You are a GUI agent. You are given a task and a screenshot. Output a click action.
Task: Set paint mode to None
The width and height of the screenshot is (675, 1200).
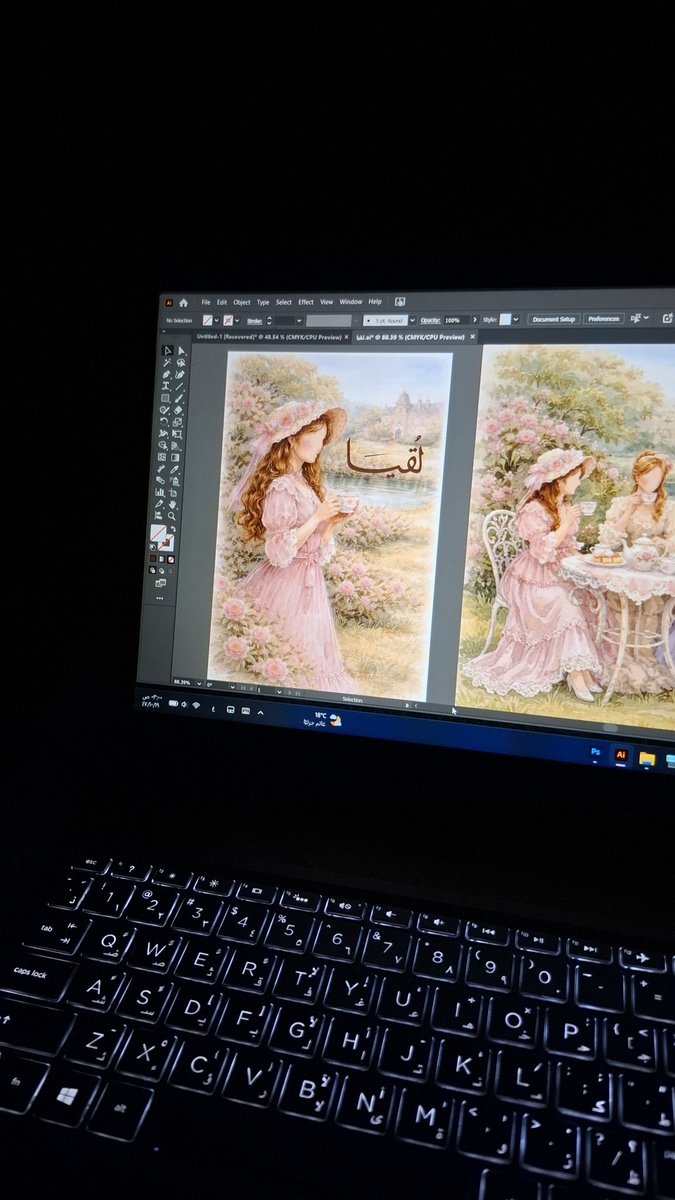coord(170,559)
